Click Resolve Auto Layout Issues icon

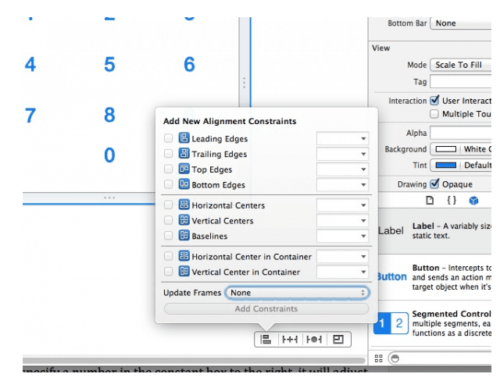point(314,339)
